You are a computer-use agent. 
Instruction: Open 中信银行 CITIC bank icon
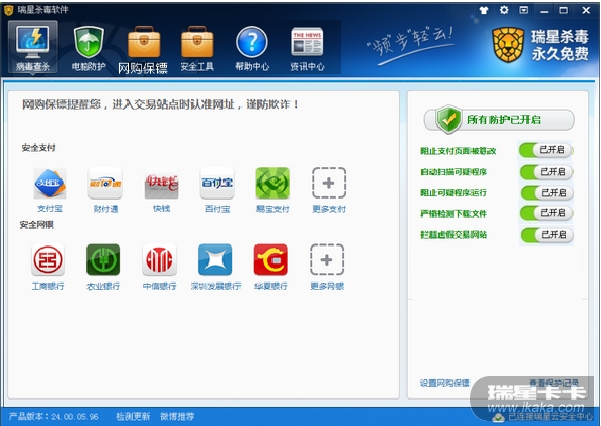tap(159, 260)
